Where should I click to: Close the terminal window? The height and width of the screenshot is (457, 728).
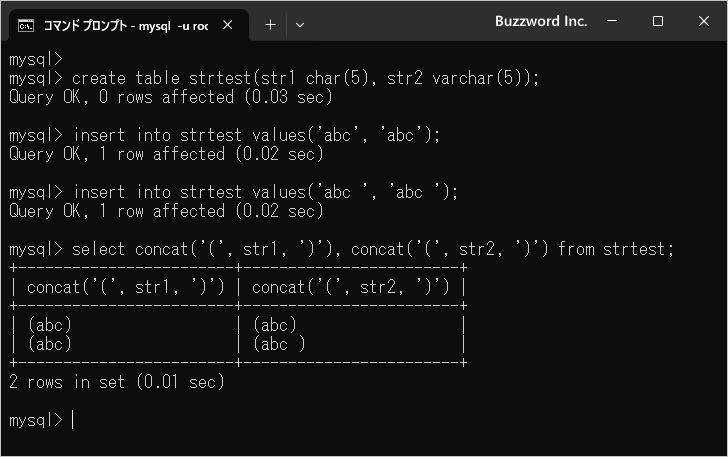704,21
